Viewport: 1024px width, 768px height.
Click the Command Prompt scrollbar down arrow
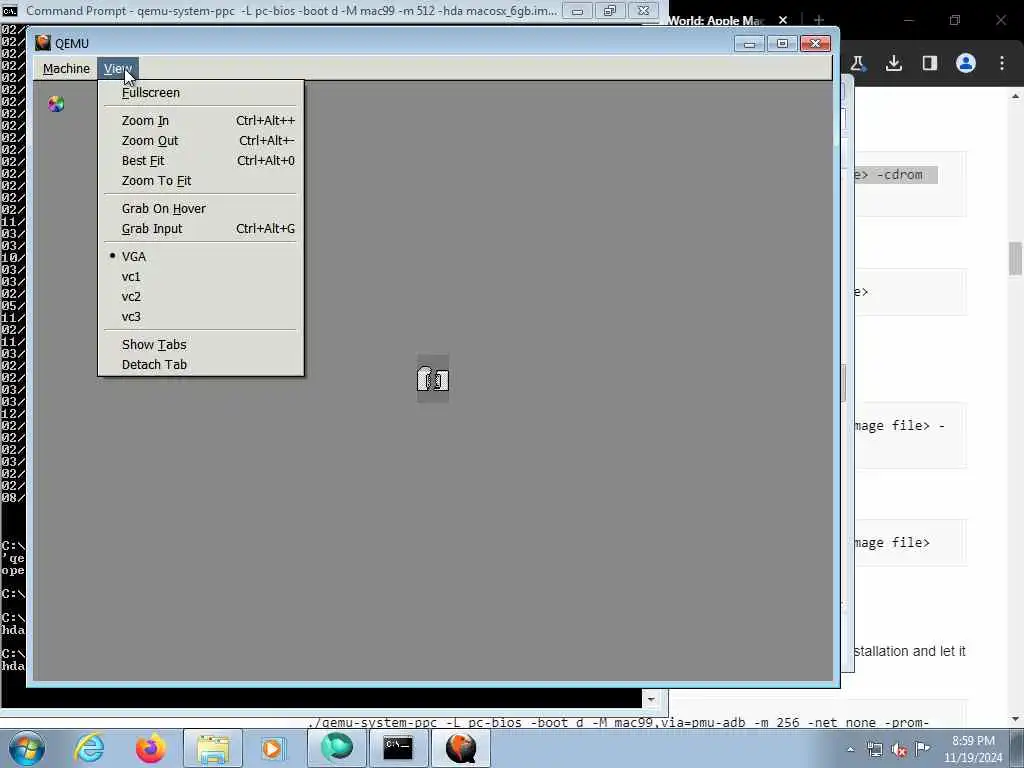click(x=651, y=699)
